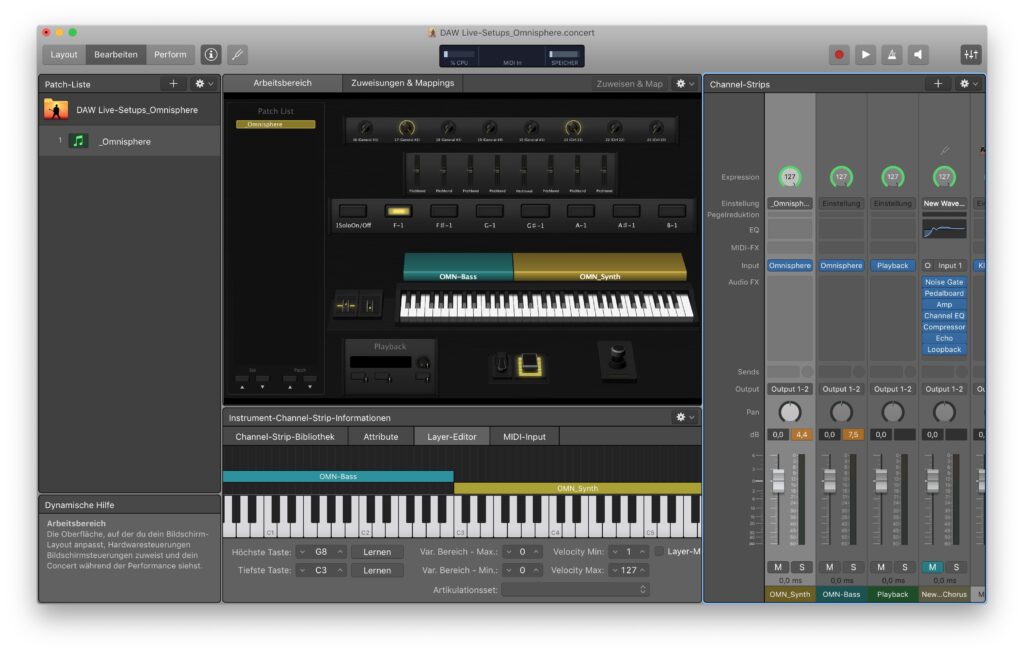Open the workspace gear menu
1024x653 pixels.
pyautogui.click(x=684, y=84)
